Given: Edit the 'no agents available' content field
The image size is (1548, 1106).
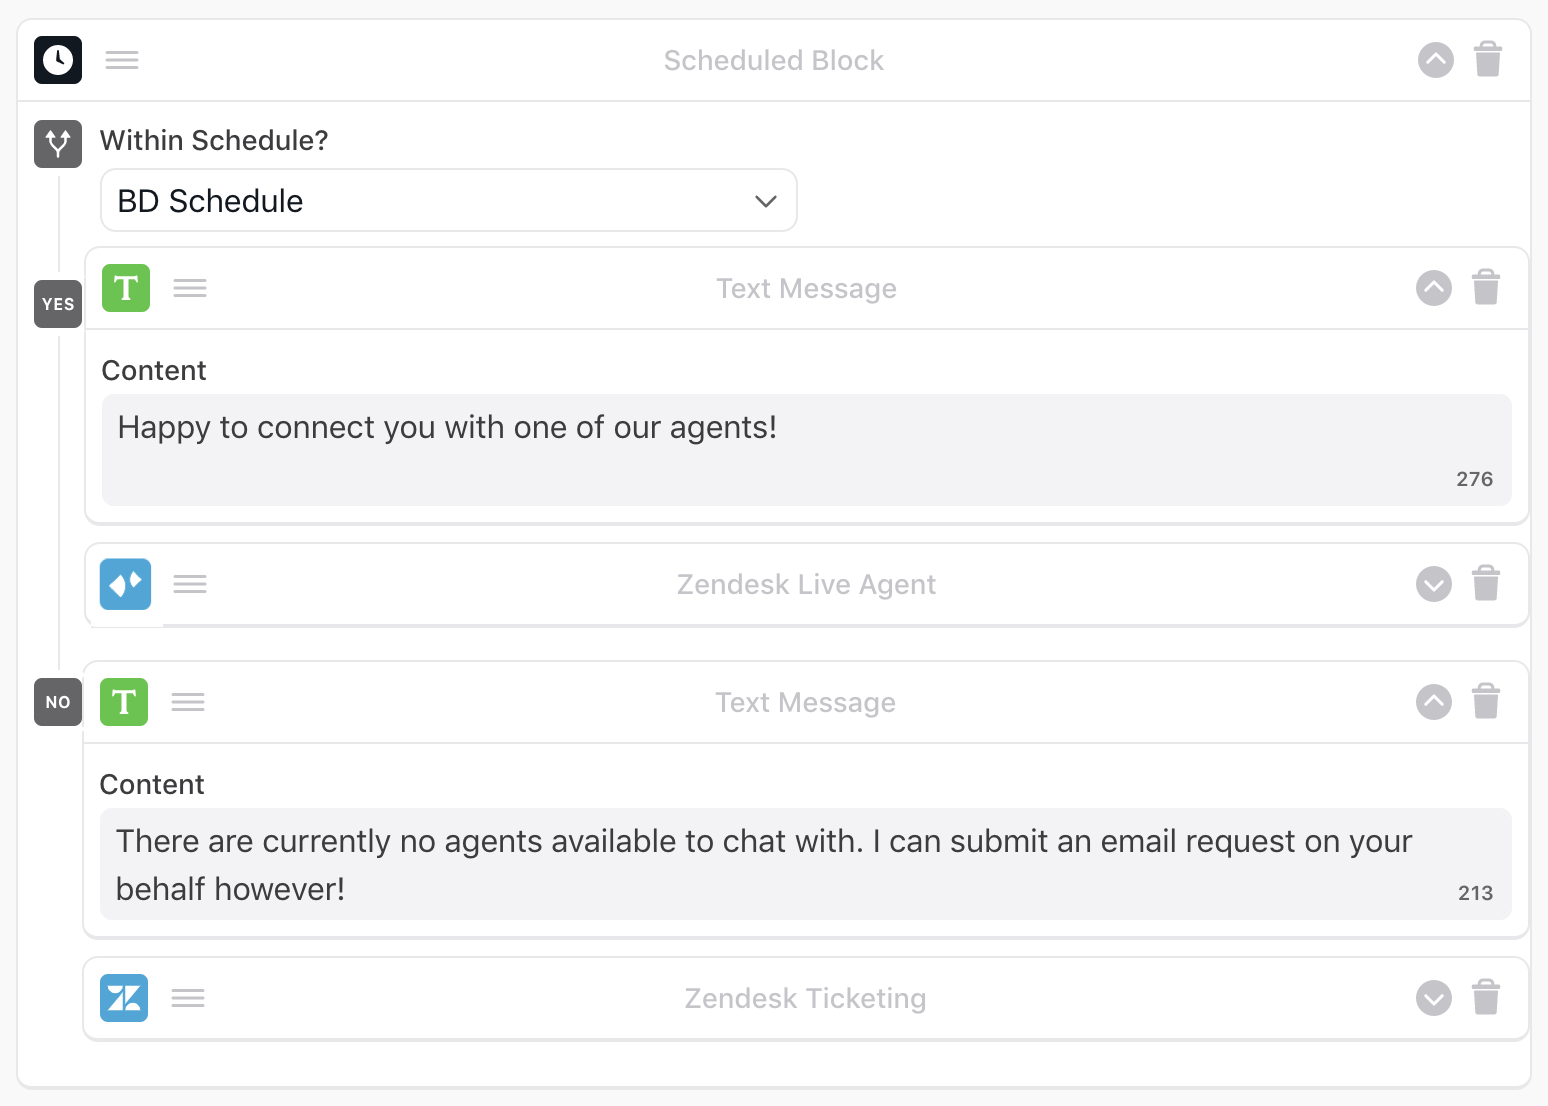Looking at the screenshot, I should pos(806,864).
